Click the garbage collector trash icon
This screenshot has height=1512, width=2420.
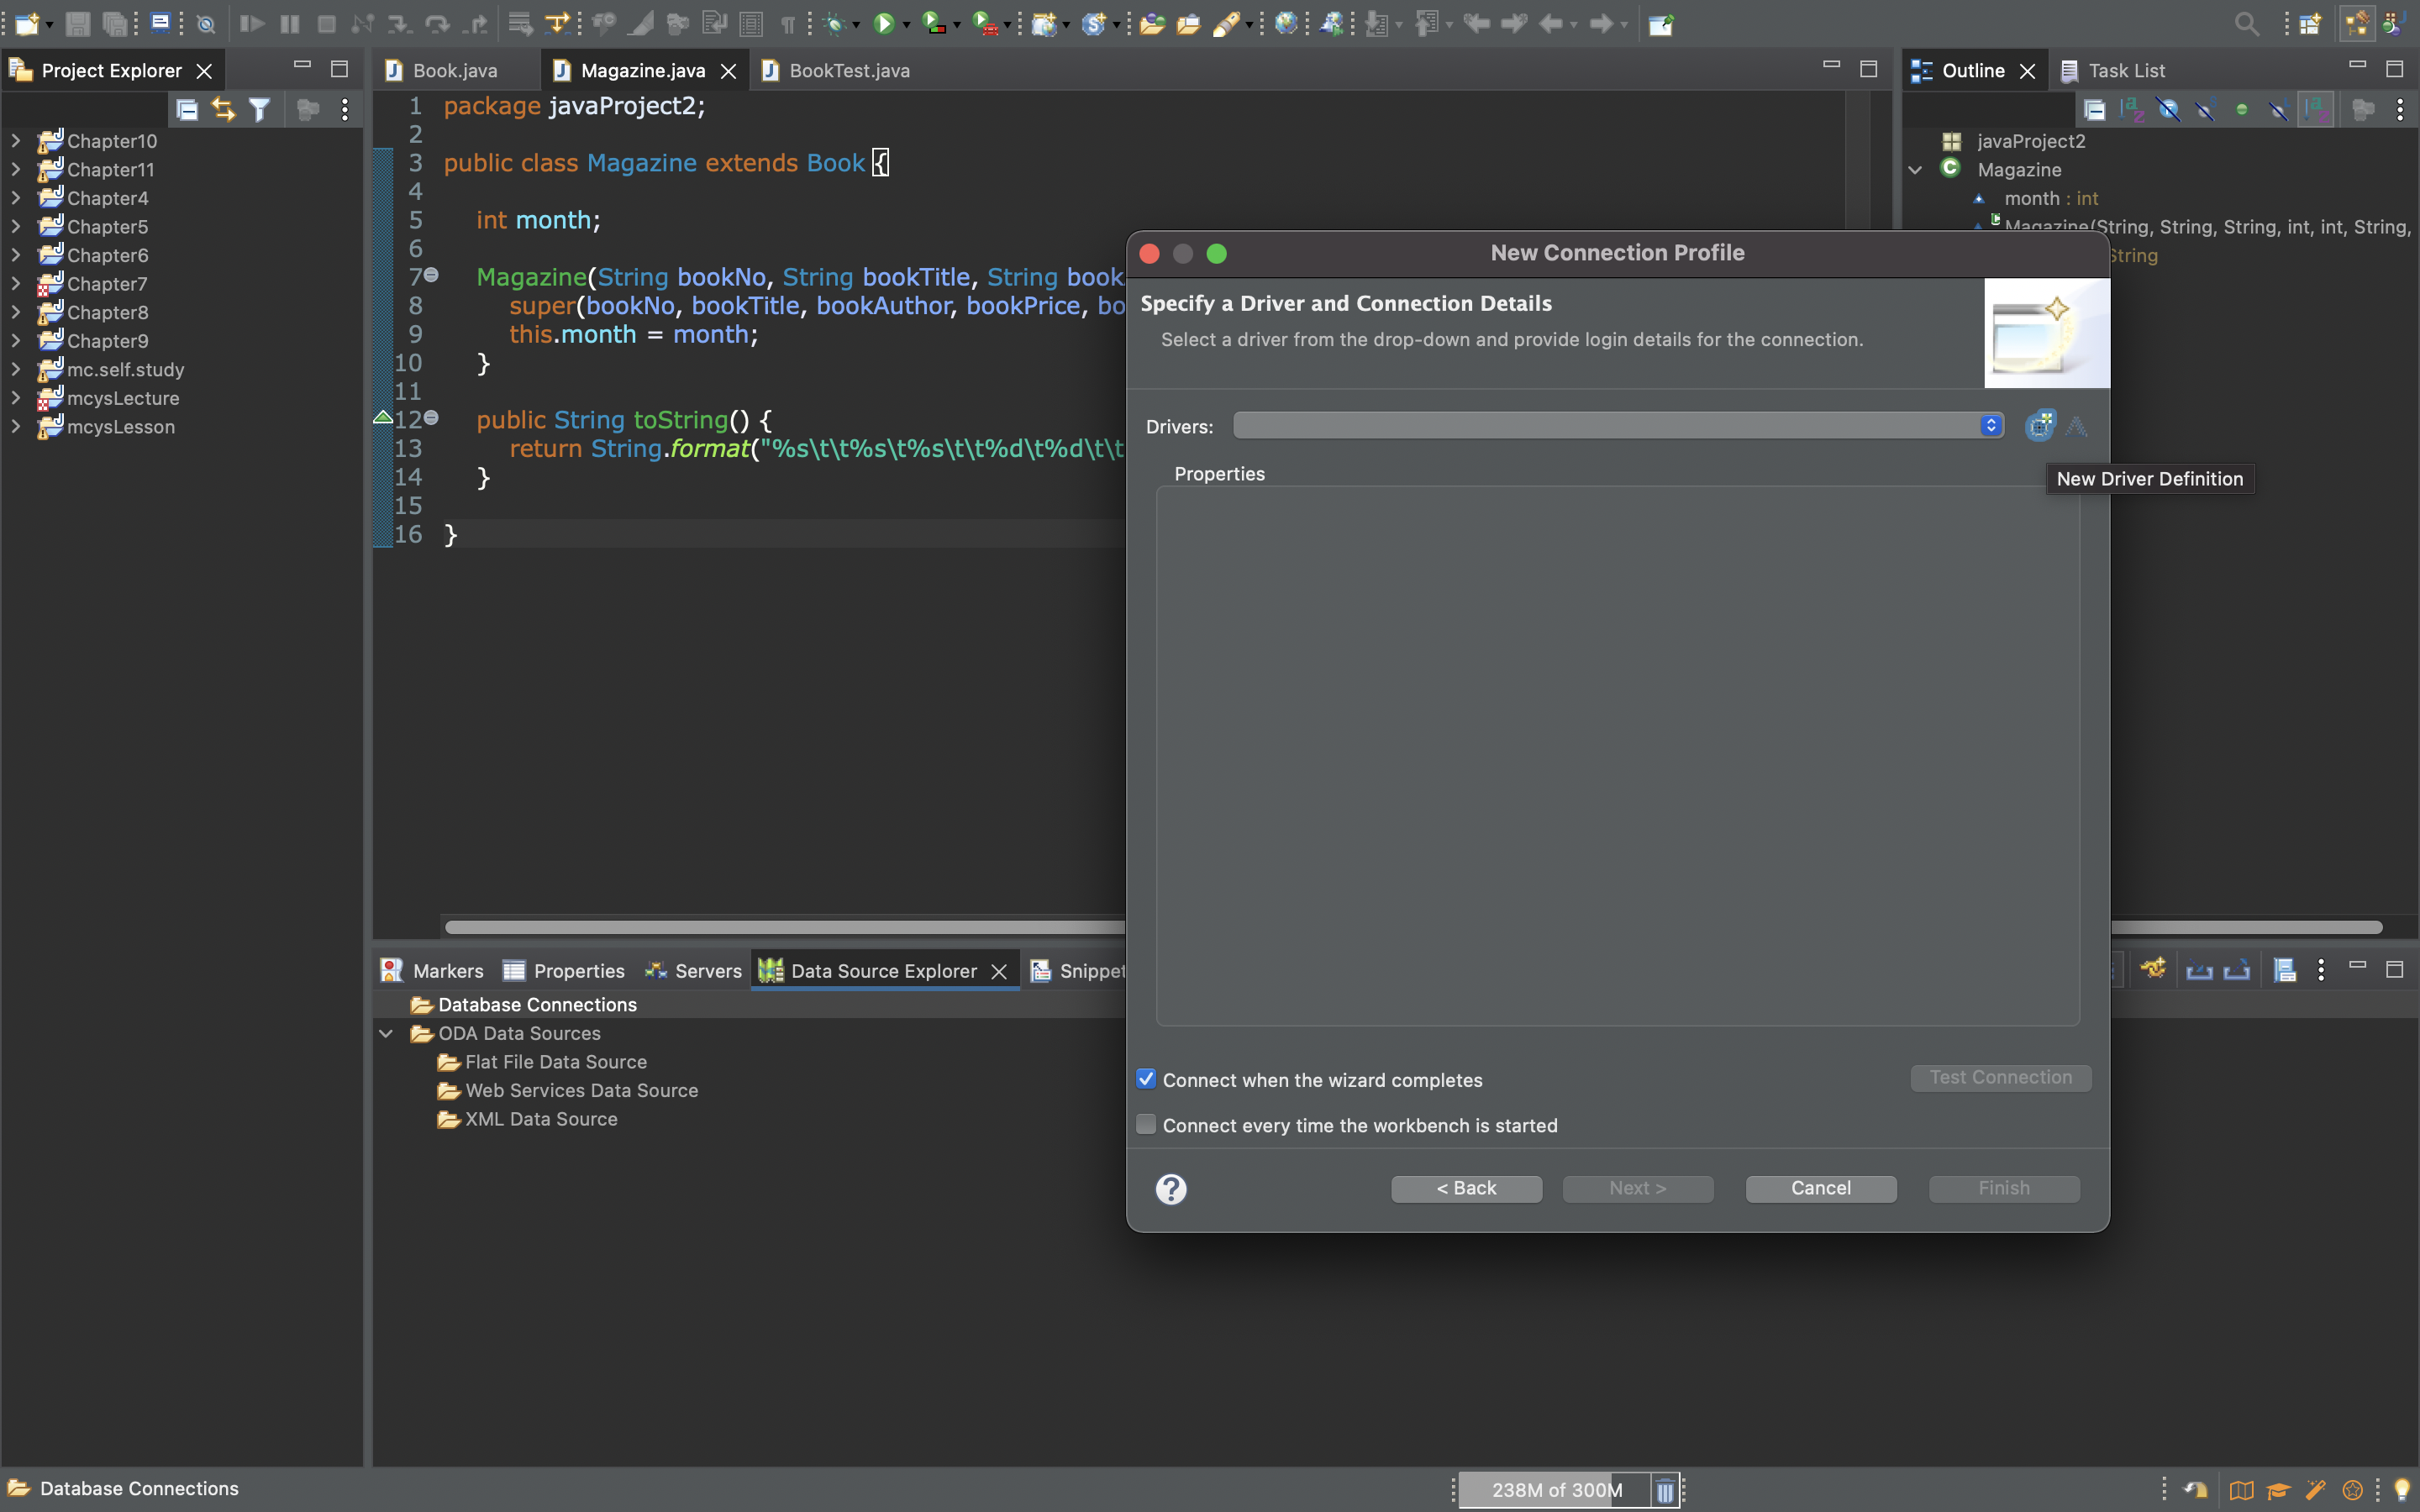tap(1665, 1490)
